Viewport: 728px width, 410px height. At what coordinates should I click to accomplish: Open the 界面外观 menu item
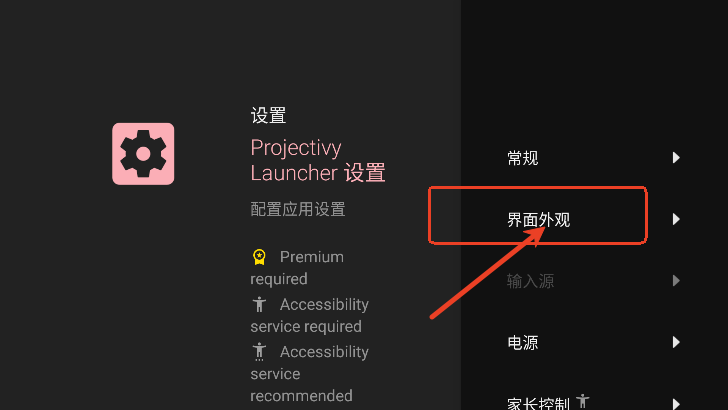(x=594, y=219)
